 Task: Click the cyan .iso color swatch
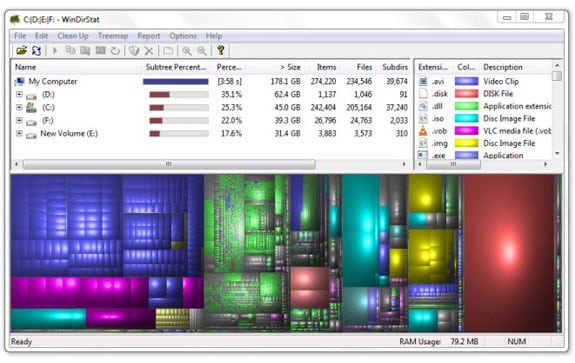[466, 118]
